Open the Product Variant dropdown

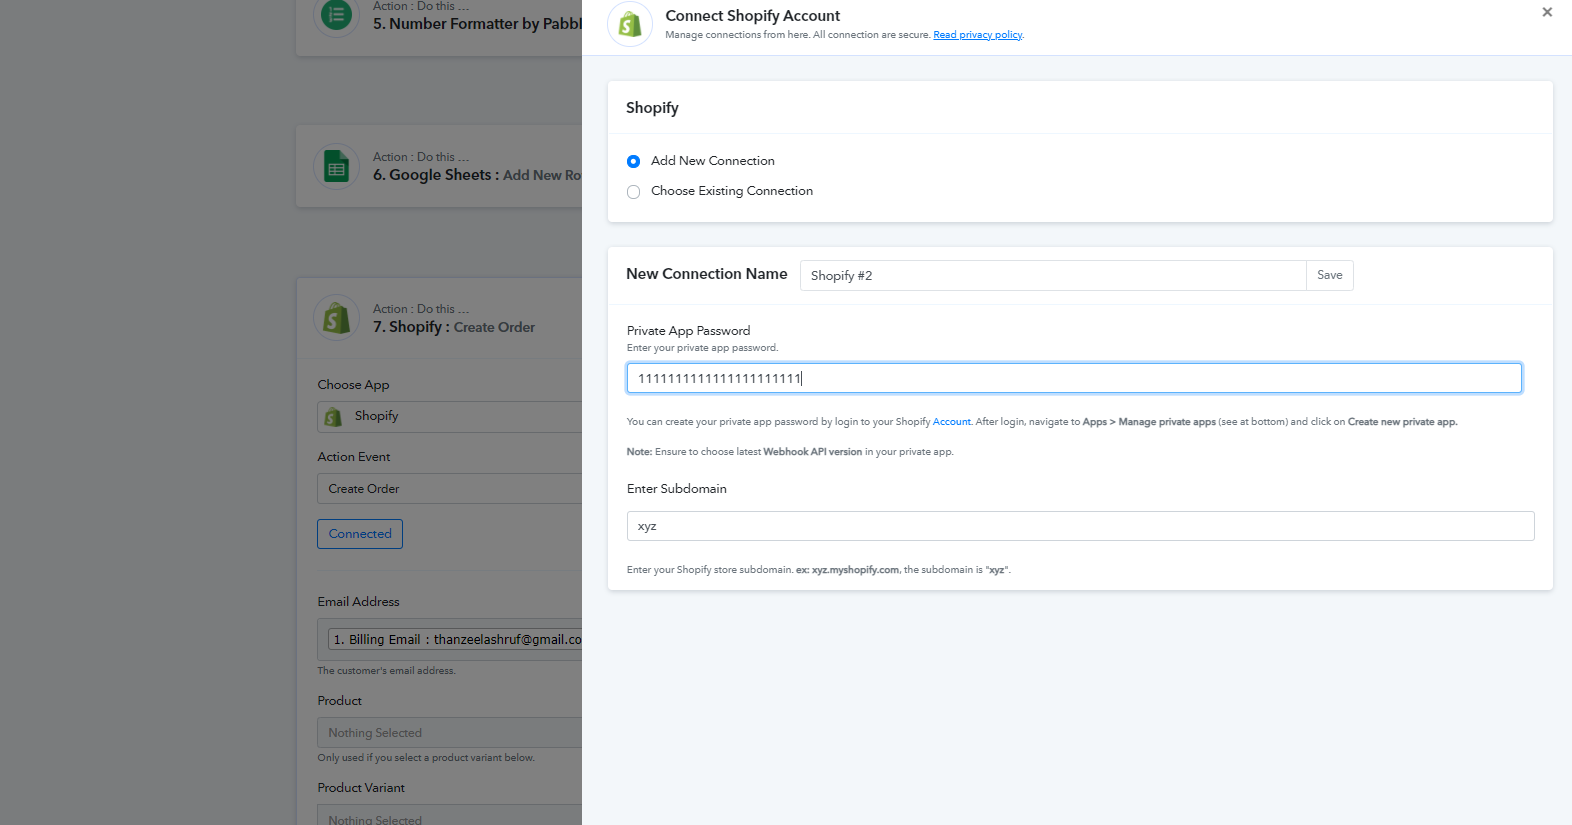click(450, 814)
